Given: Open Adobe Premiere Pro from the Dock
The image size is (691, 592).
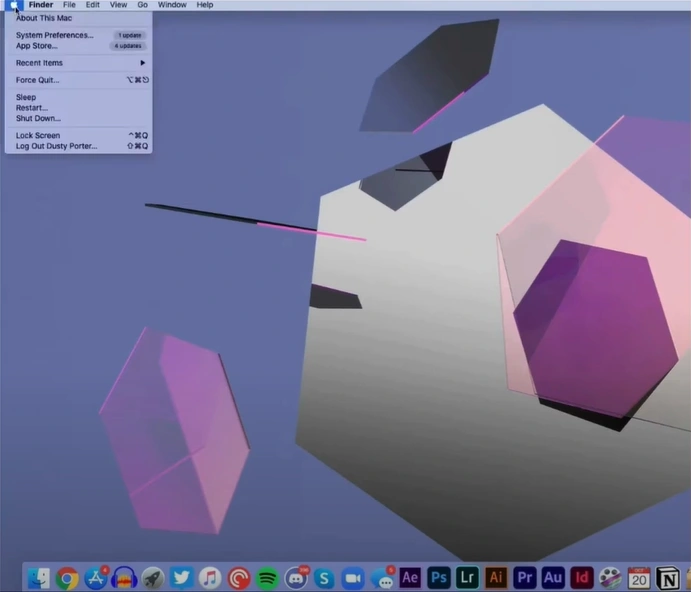Looking at the screenshot, I should click(x=525, y=577).
